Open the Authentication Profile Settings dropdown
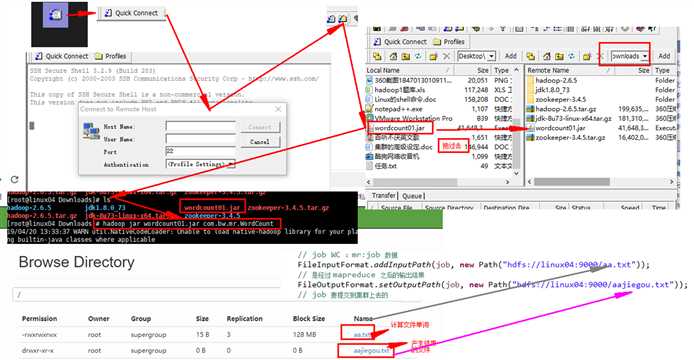694x360 pixels. tap(200, 164)
